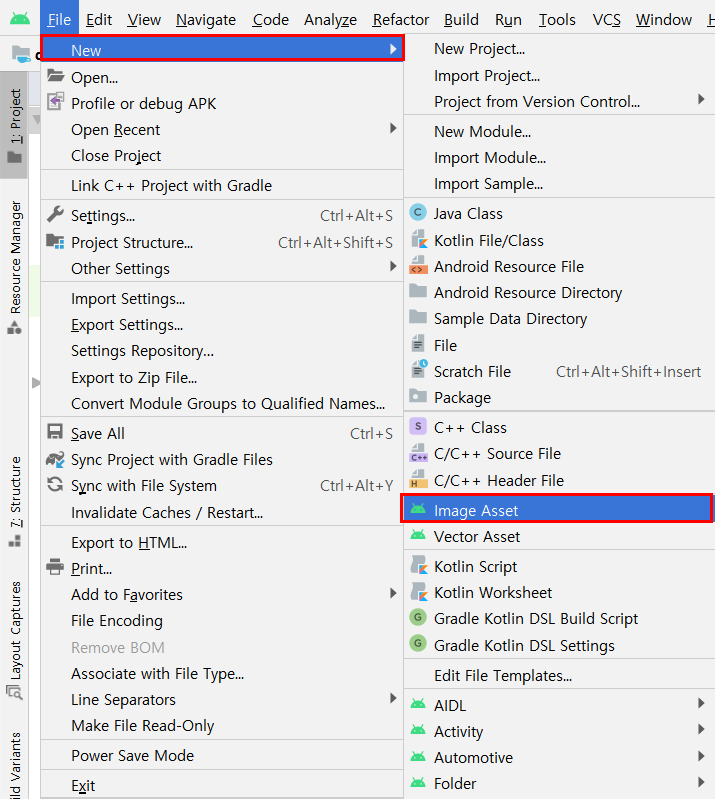Open the VCS menu
The height and width of the screenshot is (799, 715).
click(x=606, y=20)
